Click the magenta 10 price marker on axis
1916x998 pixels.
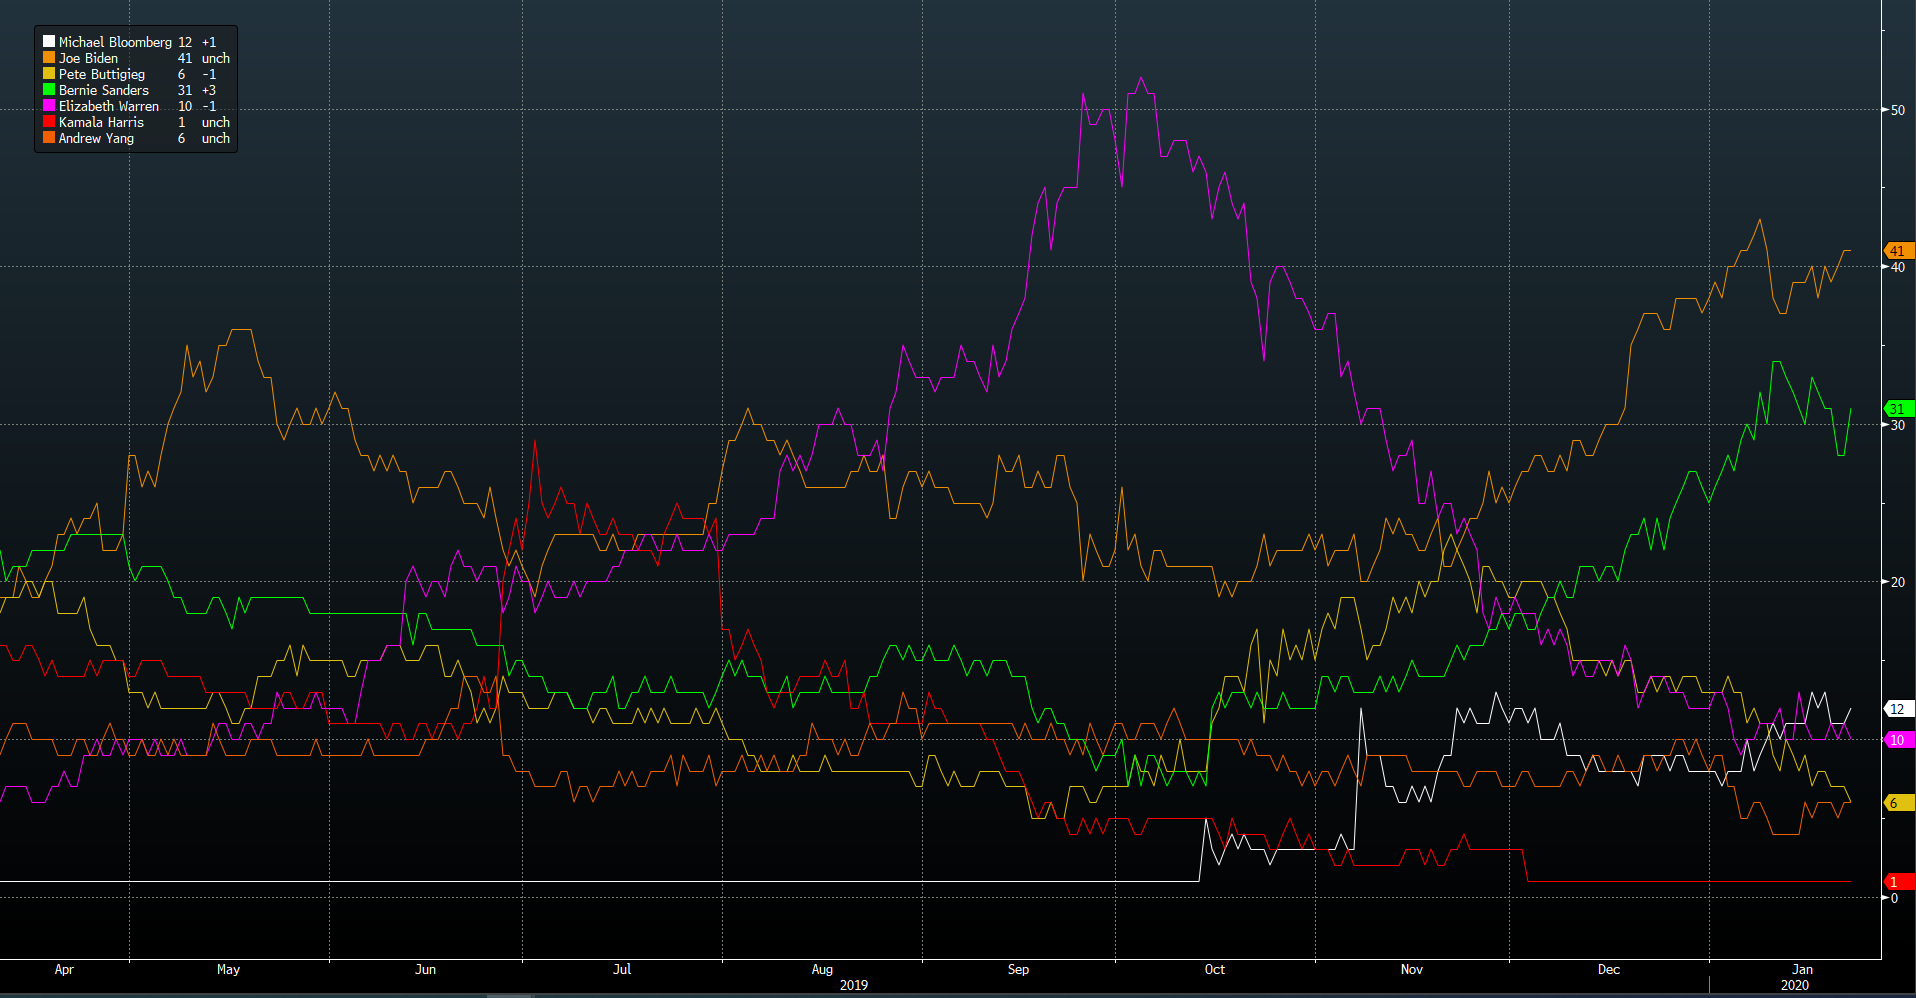(1898, 740)
